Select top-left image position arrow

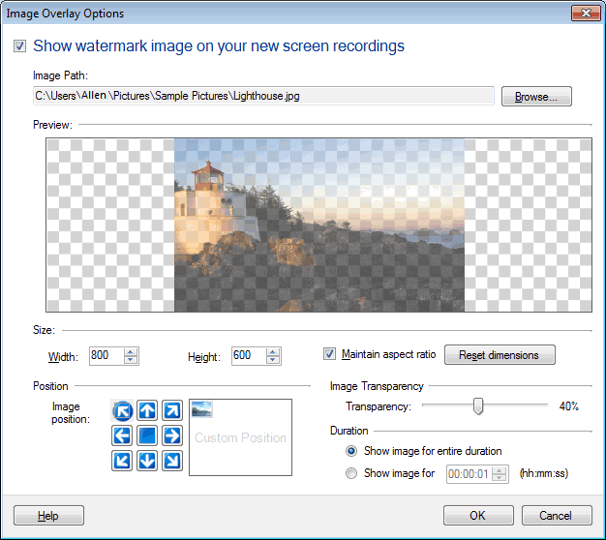tap(122, 410)
